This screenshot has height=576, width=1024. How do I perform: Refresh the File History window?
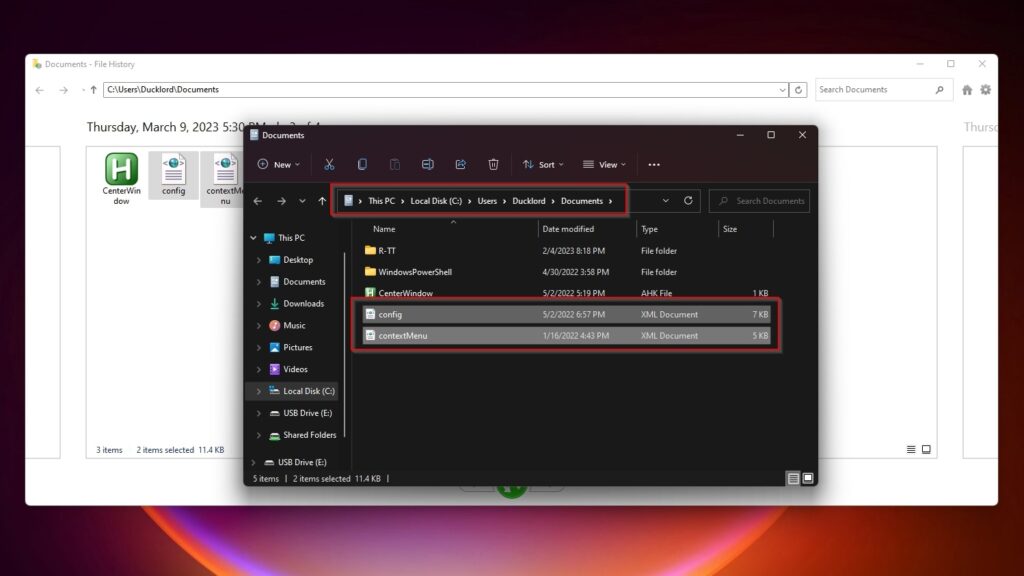pos(798,90)
